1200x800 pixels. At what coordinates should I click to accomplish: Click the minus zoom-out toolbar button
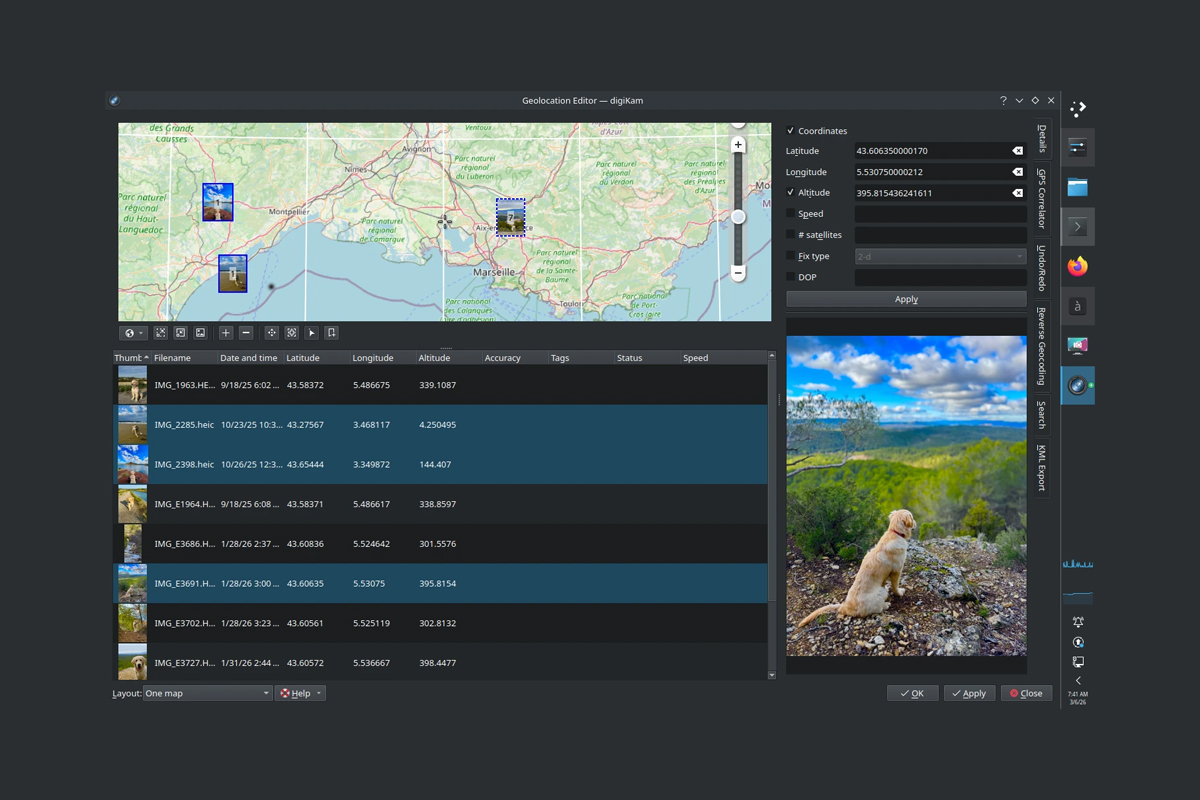click(246, 333)
